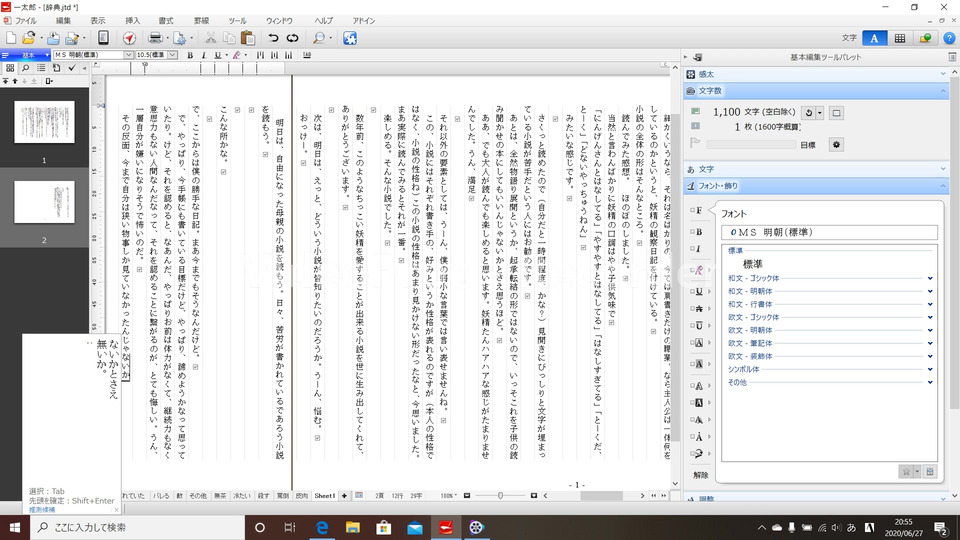Expand the 和文 - ゴシック体 font group
This screenshot has height=540, width=960.
coord(930,278)
